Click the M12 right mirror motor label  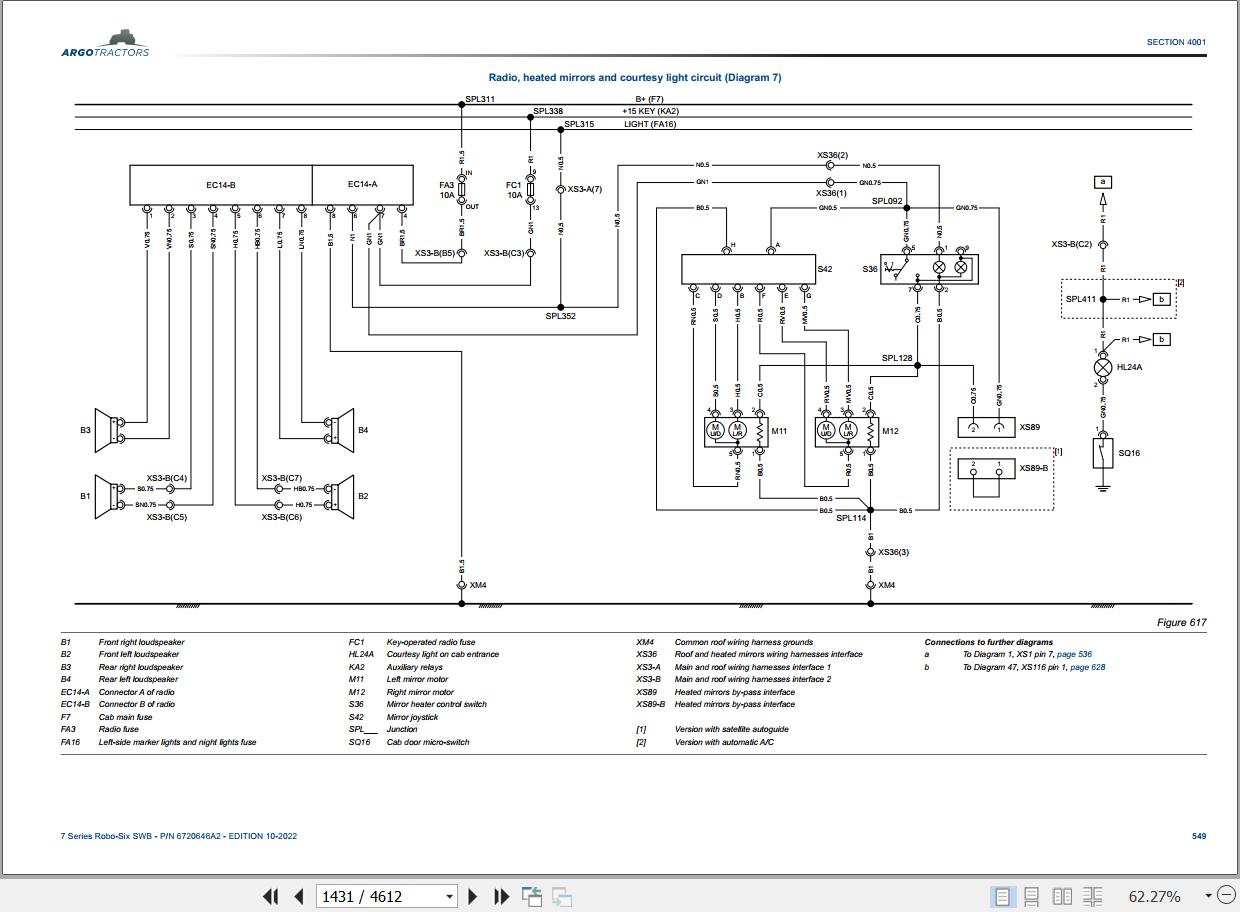tap(890, 431)
